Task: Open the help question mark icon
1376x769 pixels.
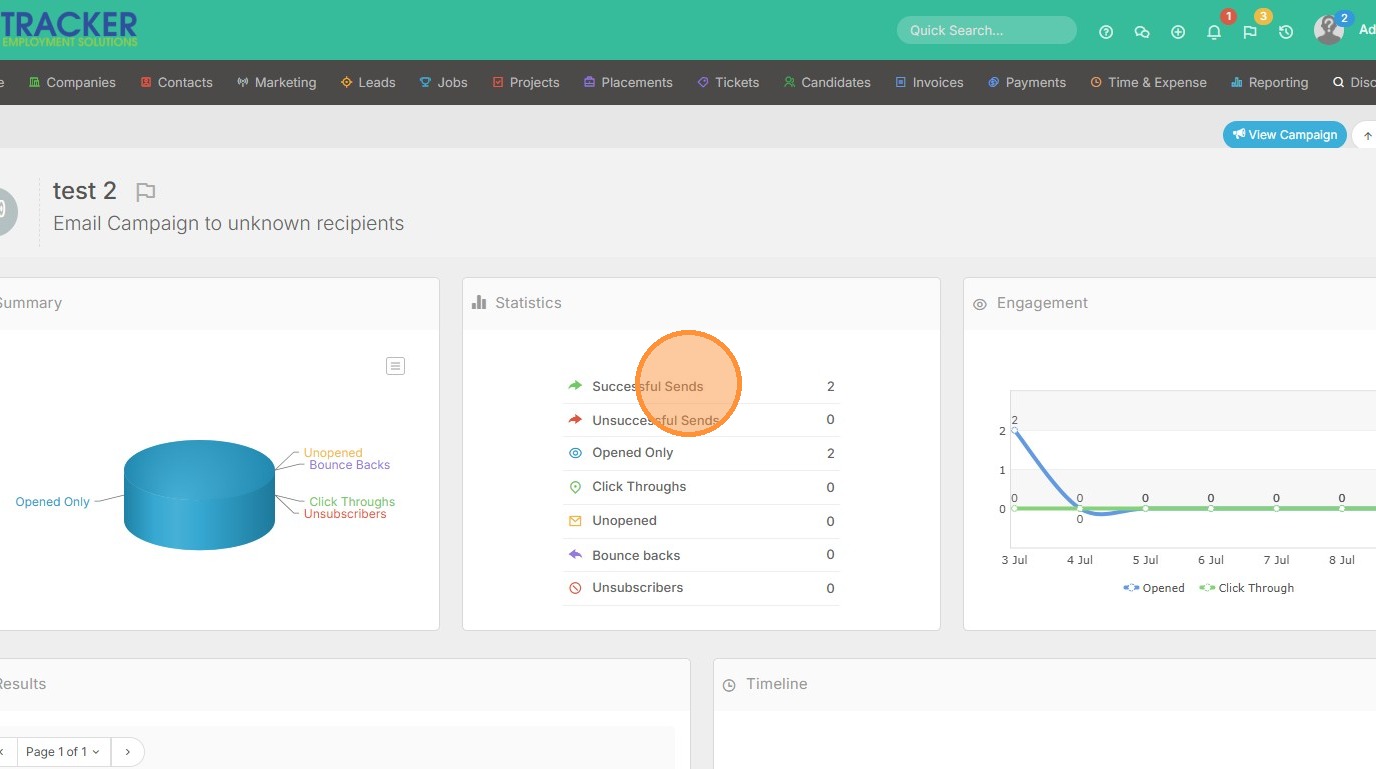Action: coord(1106,32)
